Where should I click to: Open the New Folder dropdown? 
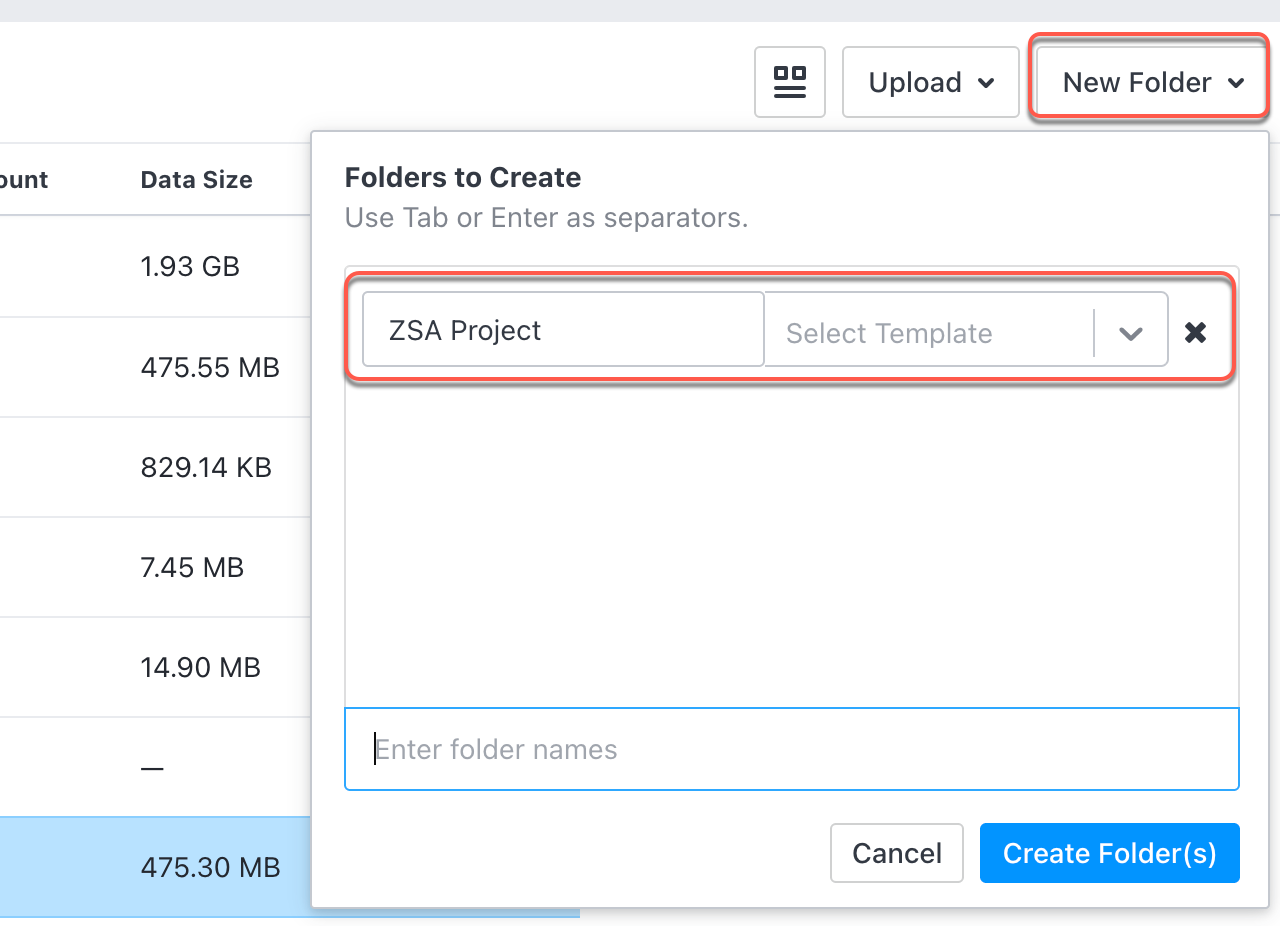[1153, 82]
